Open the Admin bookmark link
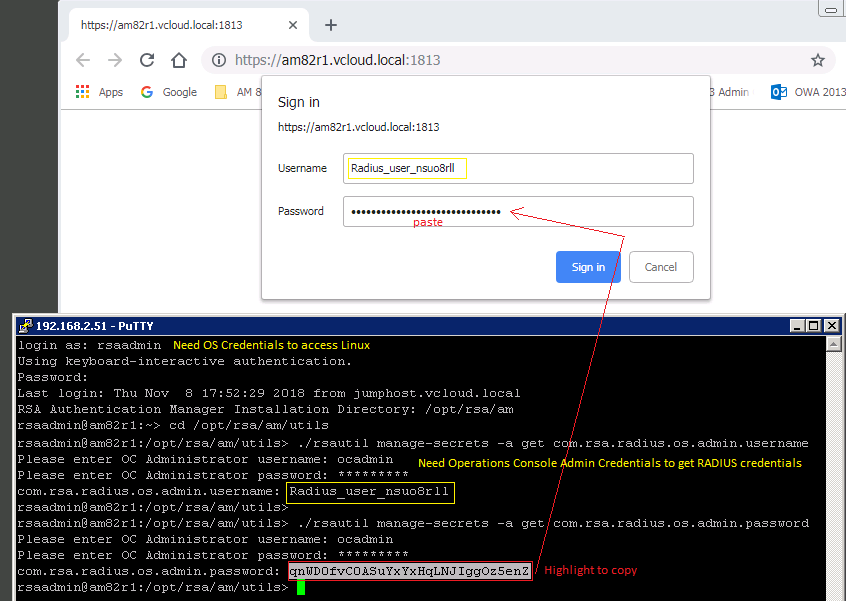Viewport: 846px width, 601px height. pos(730,91)
